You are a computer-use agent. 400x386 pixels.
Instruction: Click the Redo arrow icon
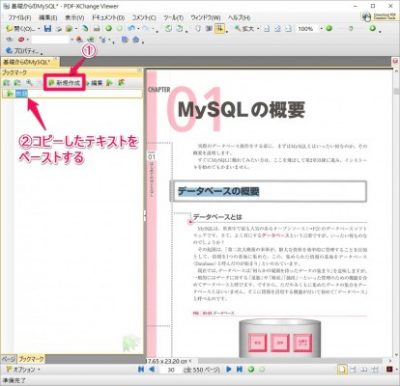coord(146,29)
